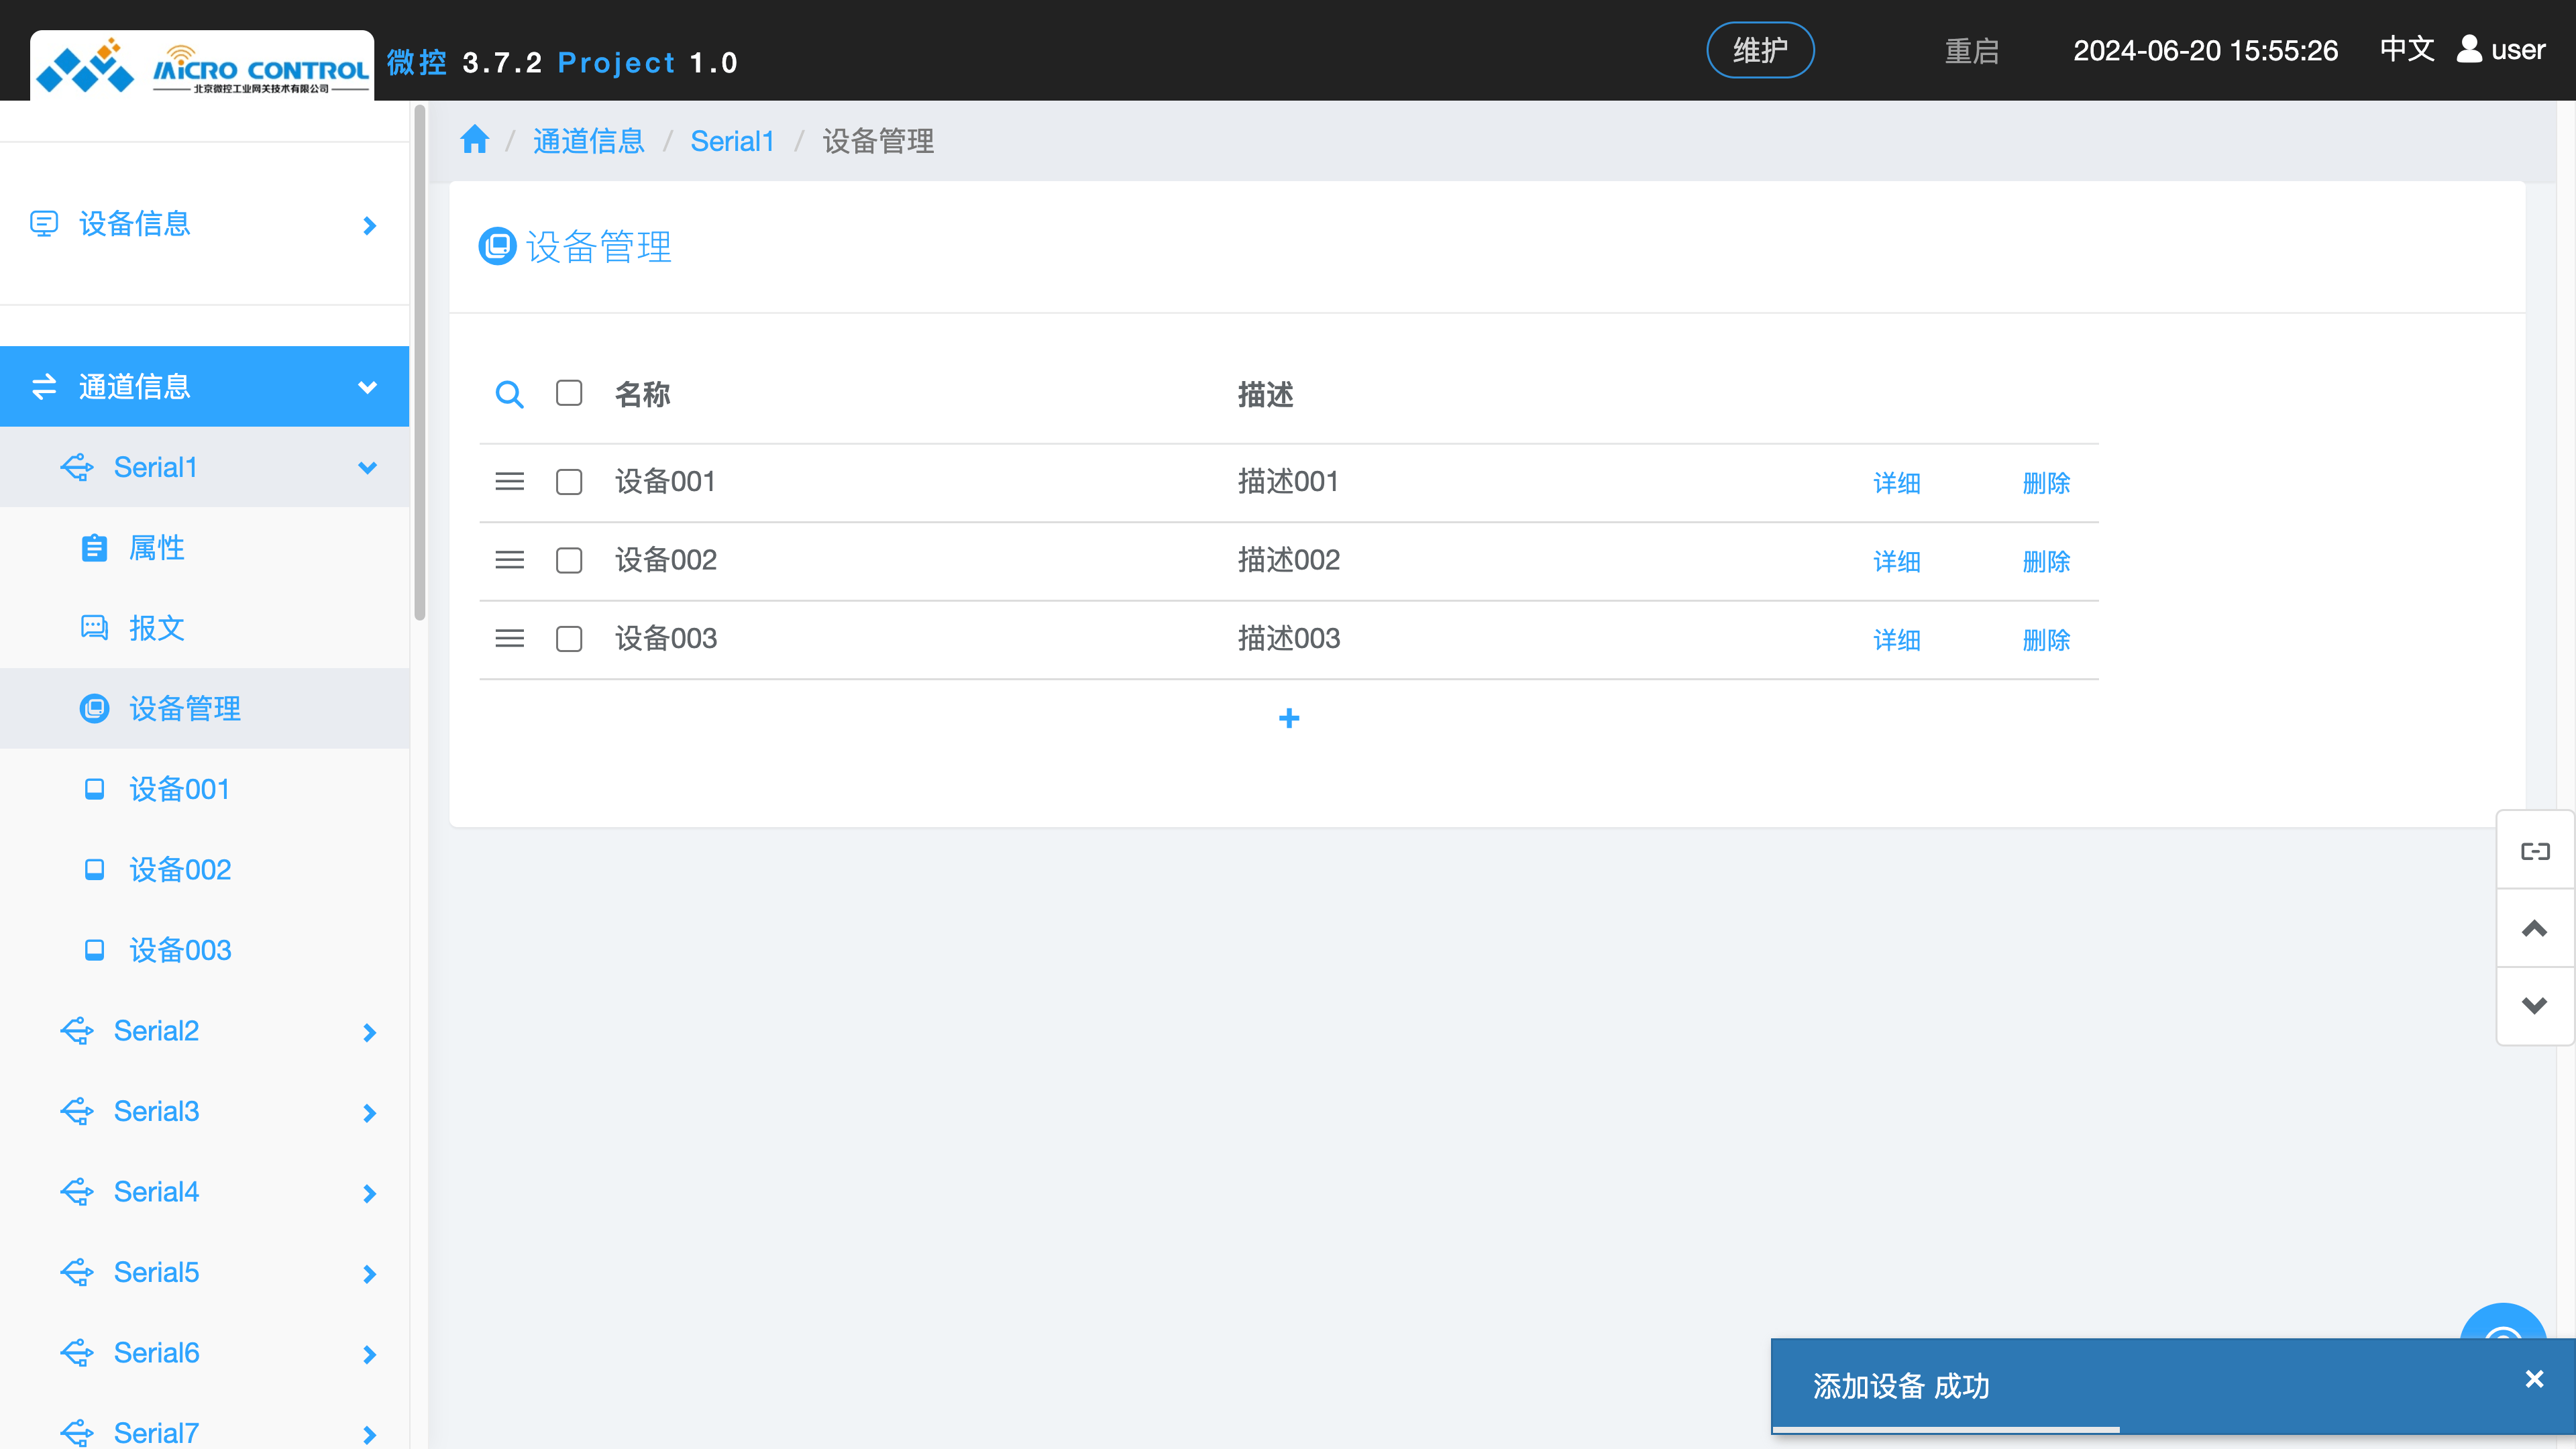Click the 维护 (maintenance) button
This screenshot has width=2576, height=1449.
coord(1760,49)
